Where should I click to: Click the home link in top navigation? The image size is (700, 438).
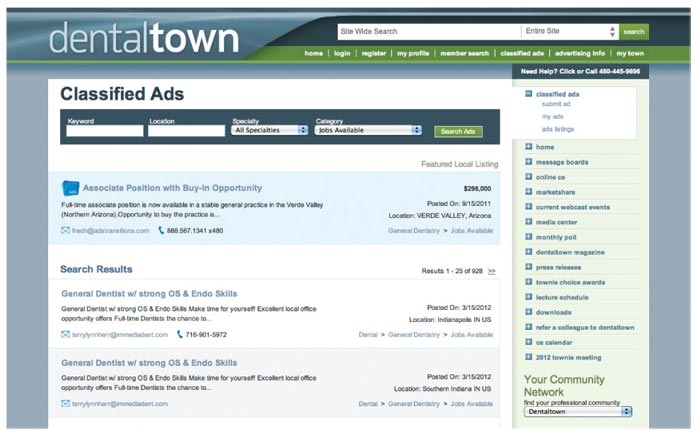click(313, 53)
